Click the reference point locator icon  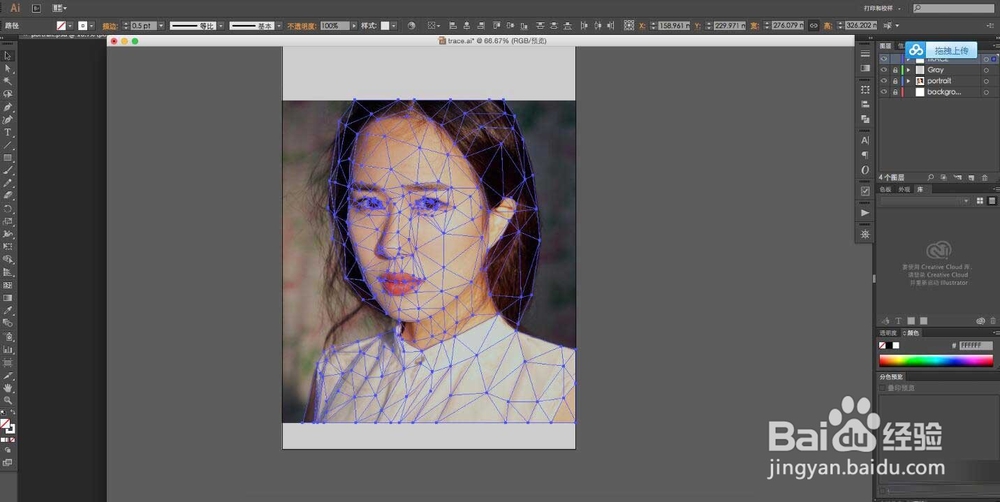coord(629,26)
